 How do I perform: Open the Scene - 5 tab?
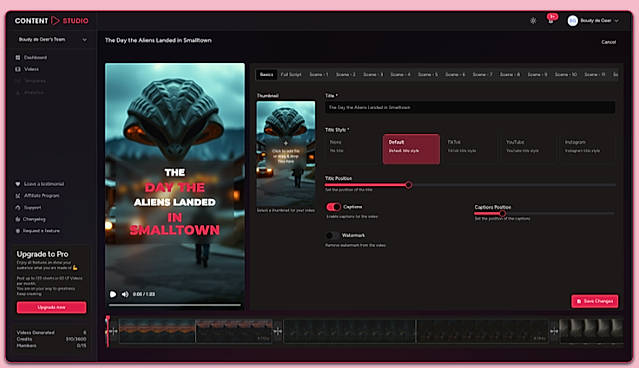[x=427, y=75]
